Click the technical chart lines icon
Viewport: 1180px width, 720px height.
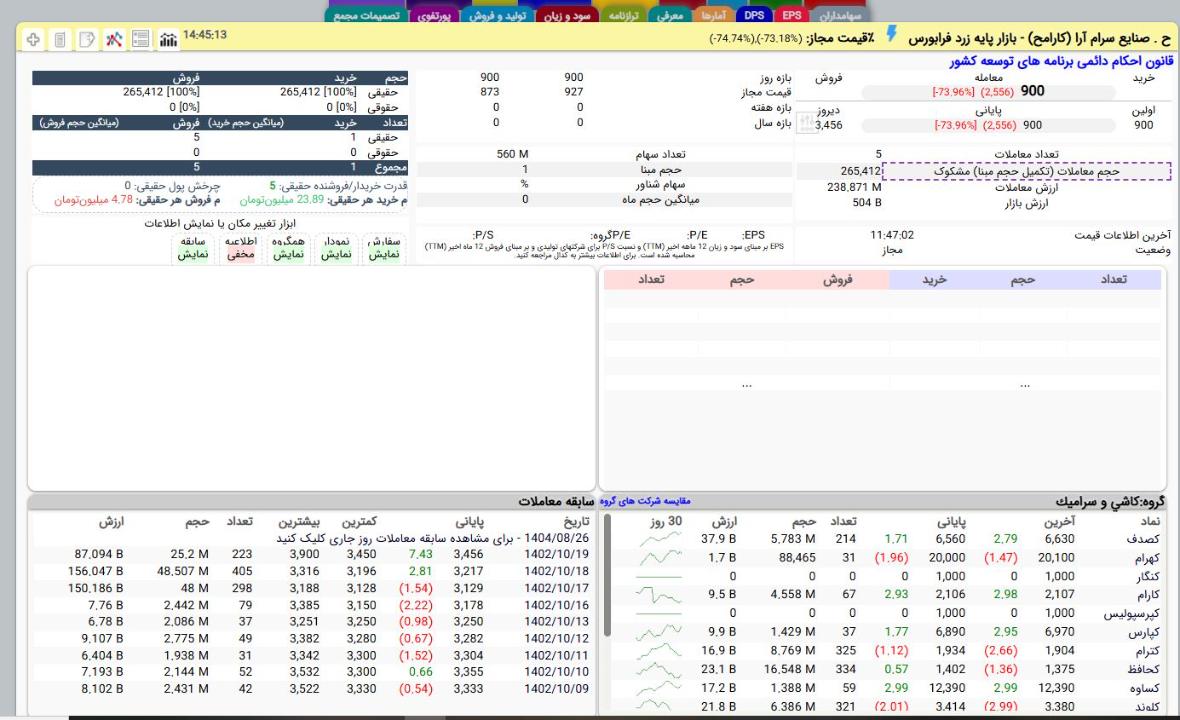pos(113,40)
